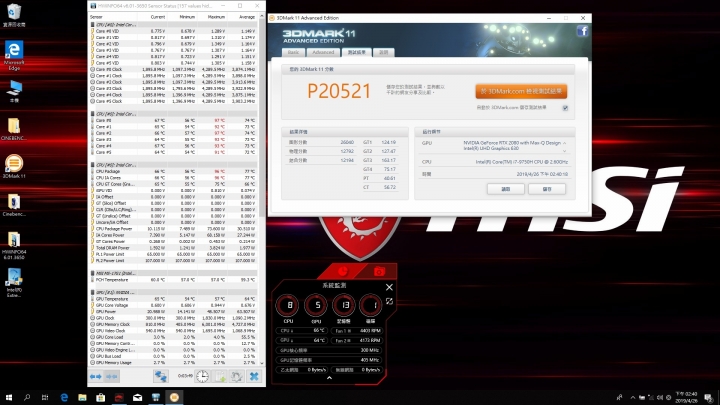Open Mail from the taskbar

[137, 398]
